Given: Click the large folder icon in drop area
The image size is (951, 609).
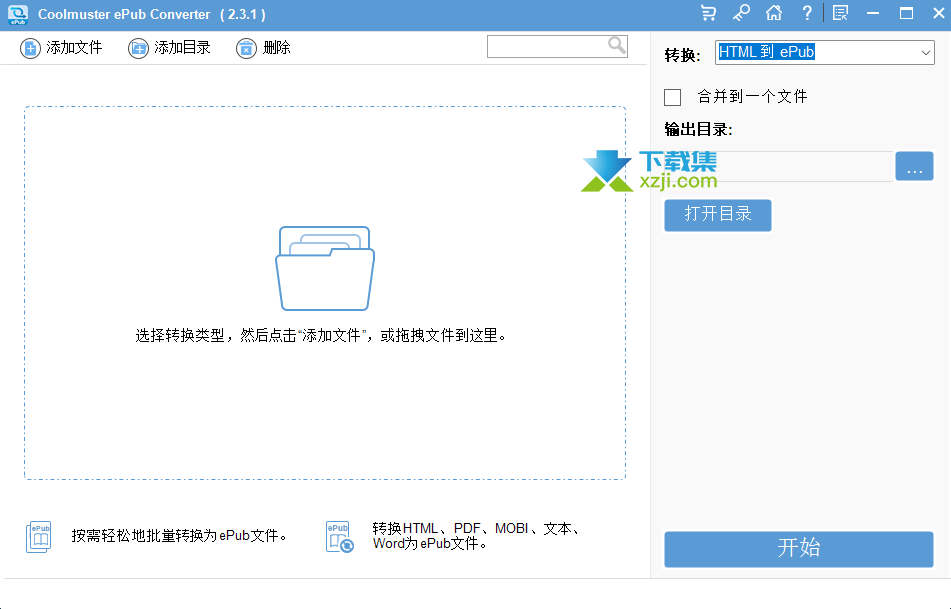Looking at the screenshot, I should tap(325, 267).
